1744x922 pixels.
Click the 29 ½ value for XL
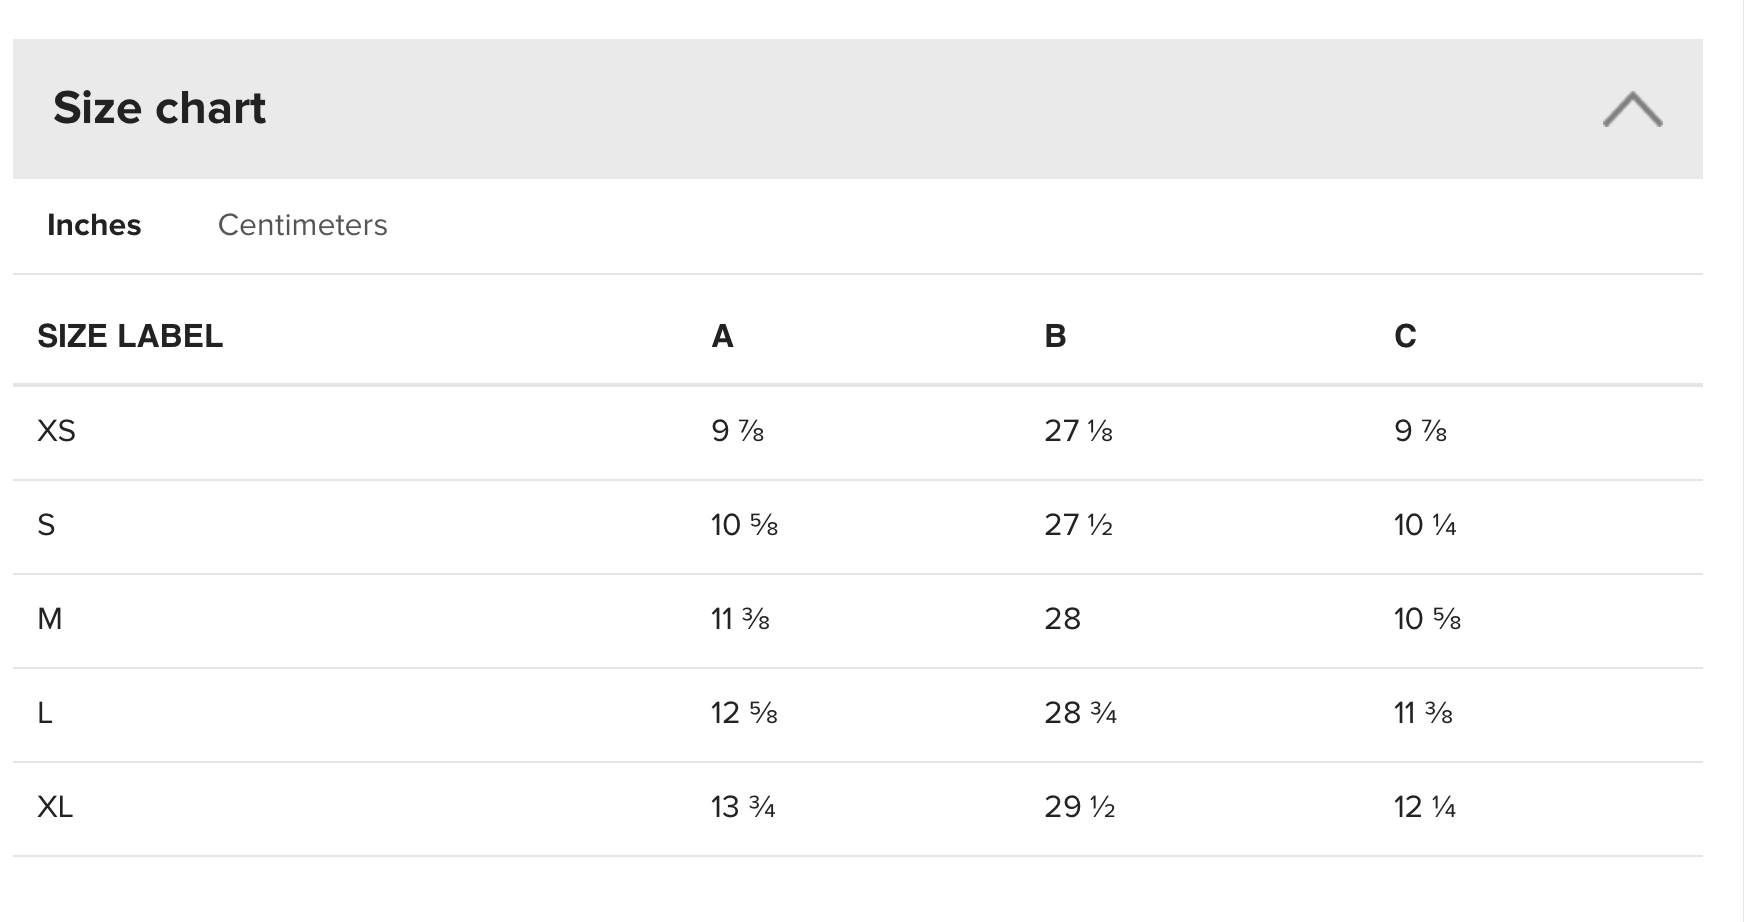pos(1079,807)
